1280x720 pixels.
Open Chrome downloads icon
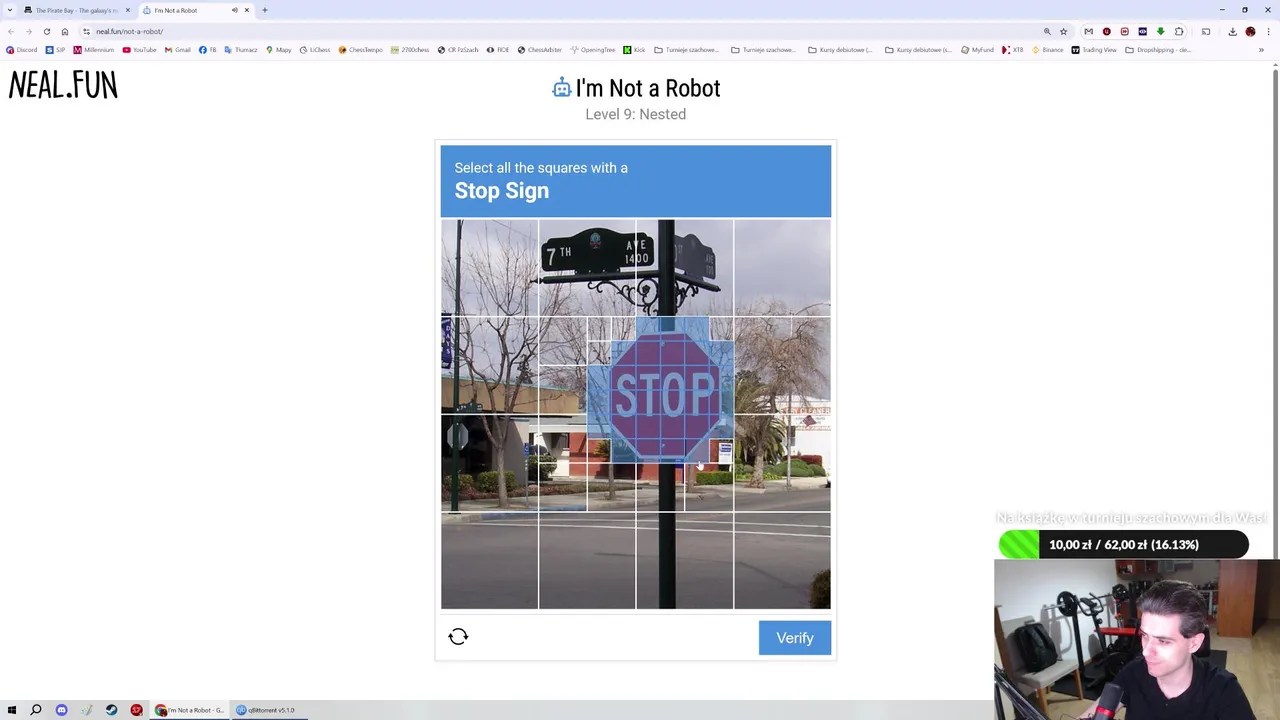[x=1232, y=31]
